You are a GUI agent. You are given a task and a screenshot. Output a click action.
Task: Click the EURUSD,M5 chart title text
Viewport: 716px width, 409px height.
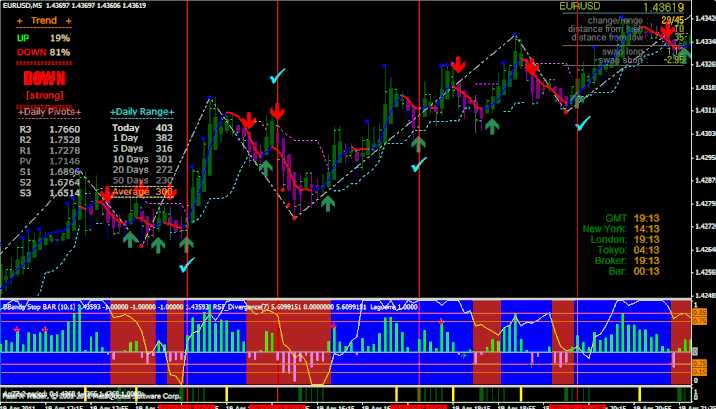(x=30, y=6)
